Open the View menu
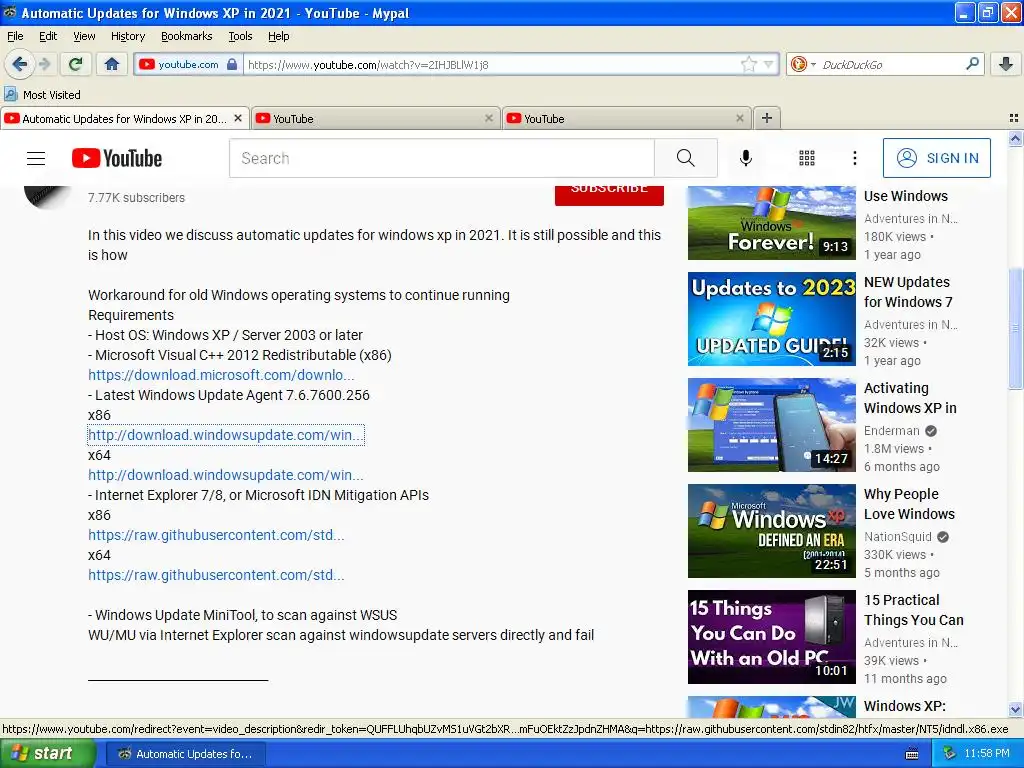 (84, 36)
